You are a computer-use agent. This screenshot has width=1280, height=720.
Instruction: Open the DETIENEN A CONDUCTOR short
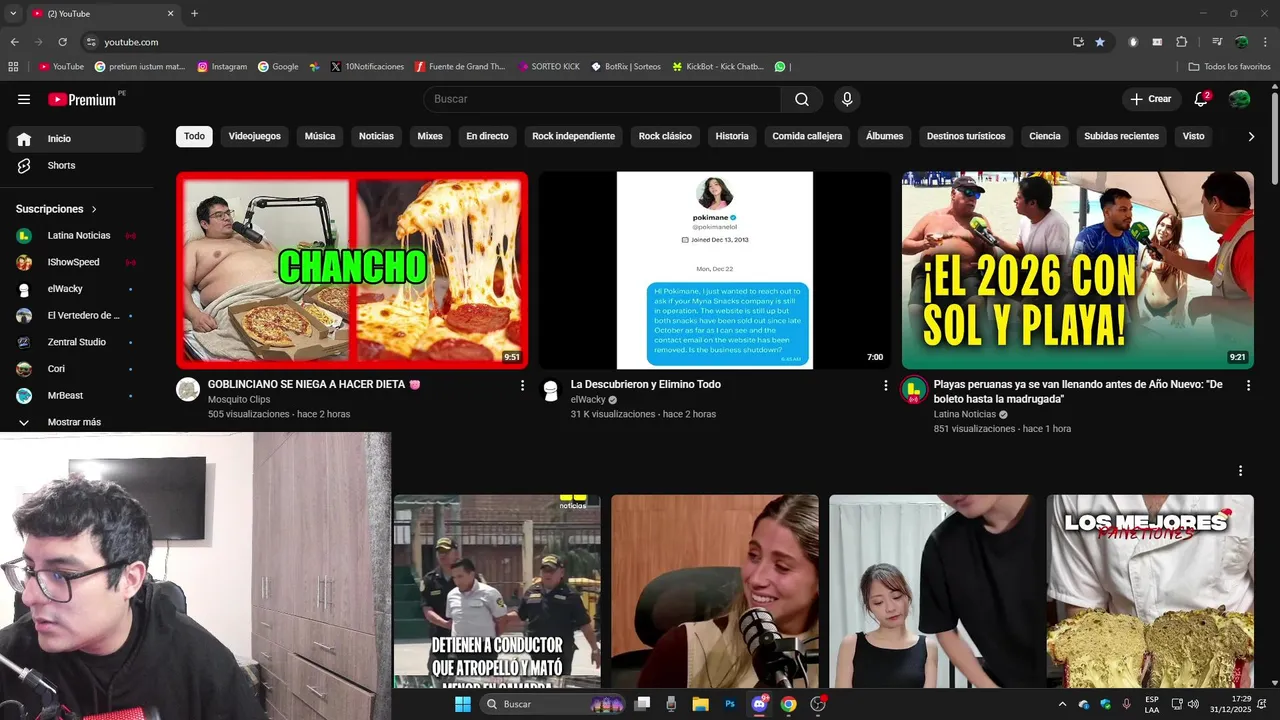click(497, 592)
